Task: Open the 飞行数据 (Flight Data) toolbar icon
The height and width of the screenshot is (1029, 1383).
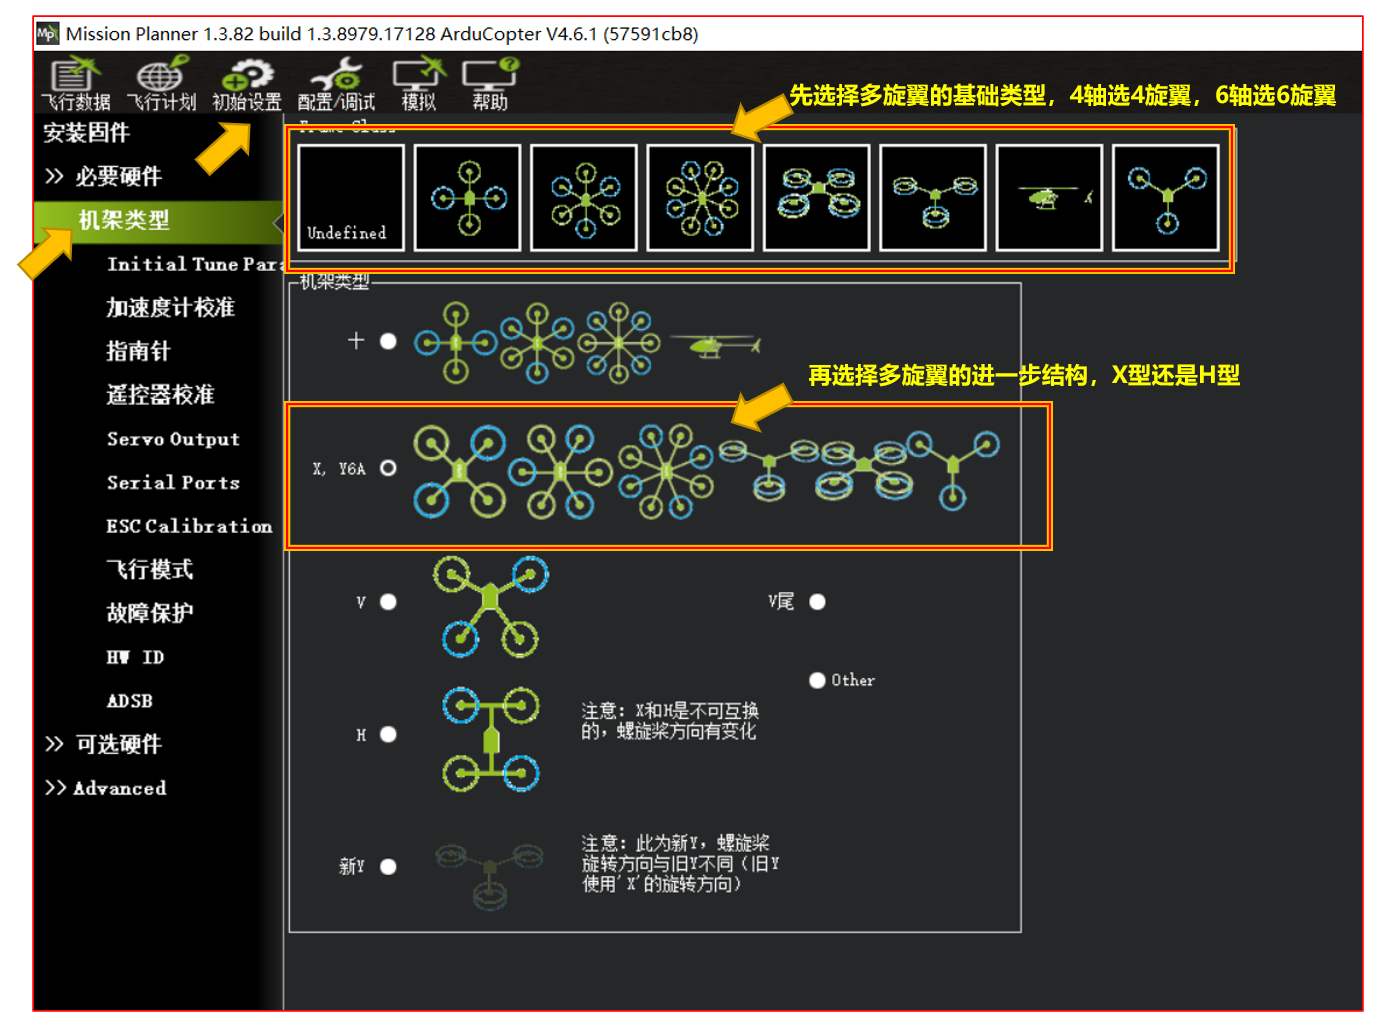Action: (76, 84)
